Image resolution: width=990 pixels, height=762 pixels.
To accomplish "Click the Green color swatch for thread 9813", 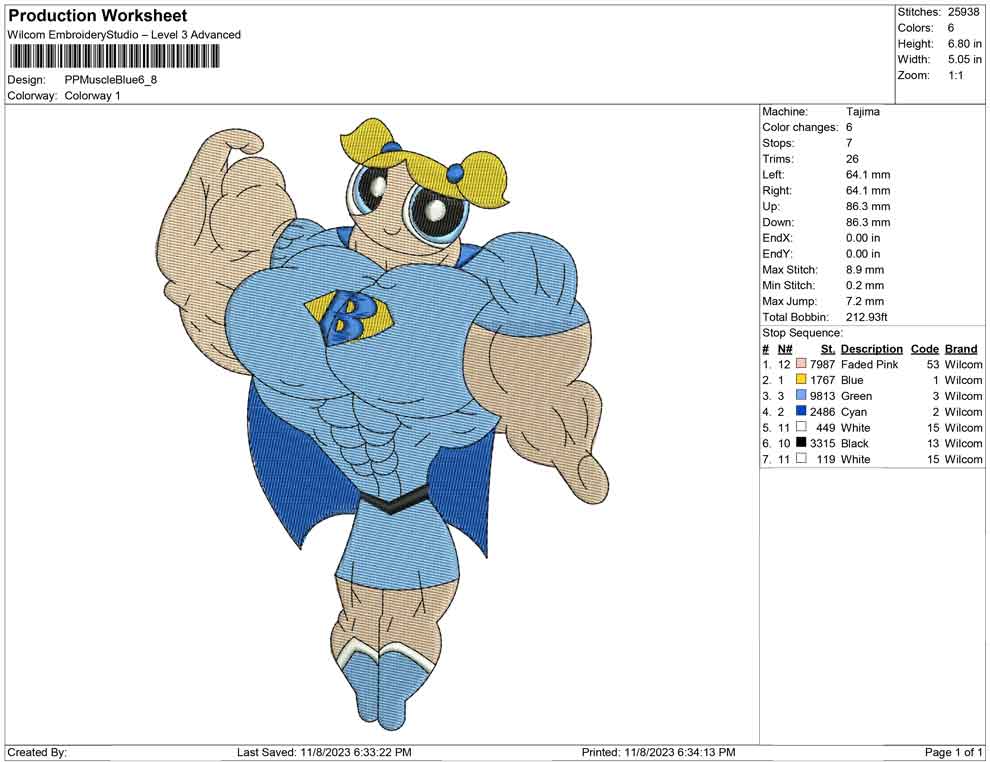I will 800,396.
